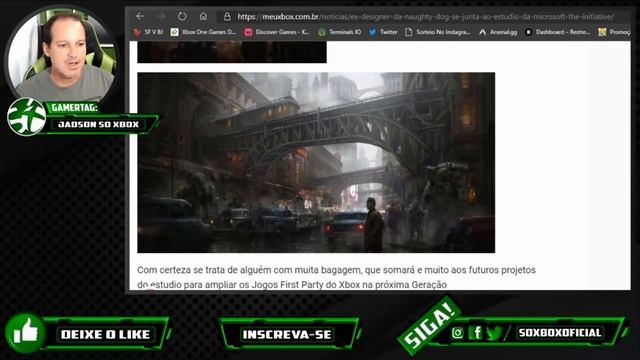Click the GAMERTAG: label

(x=75, y=108)
